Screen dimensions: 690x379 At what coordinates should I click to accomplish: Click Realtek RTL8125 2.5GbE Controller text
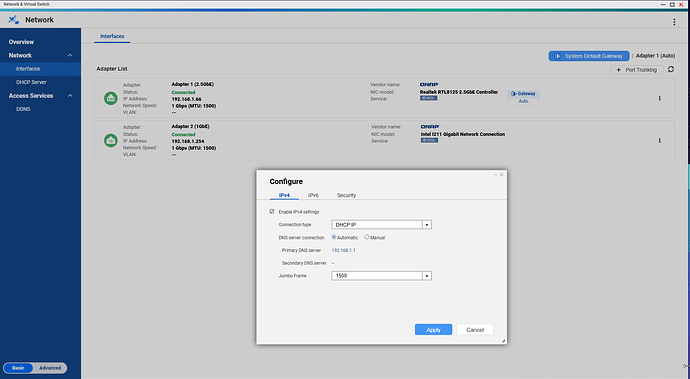coord(459,92)
